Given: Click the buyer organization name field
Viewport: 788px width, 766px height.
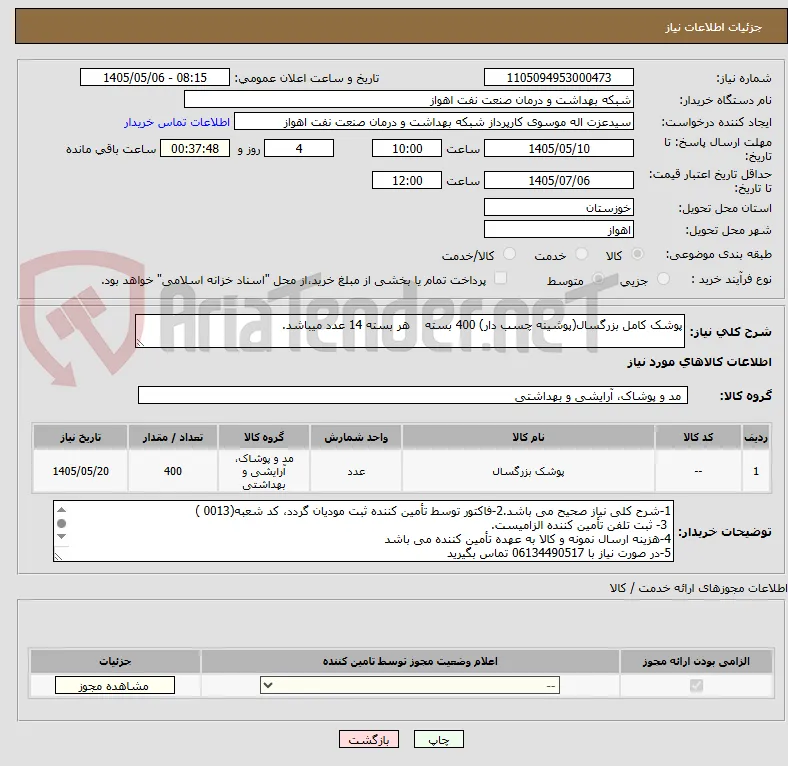Looking at the screenshot, I should click(409, 100).
